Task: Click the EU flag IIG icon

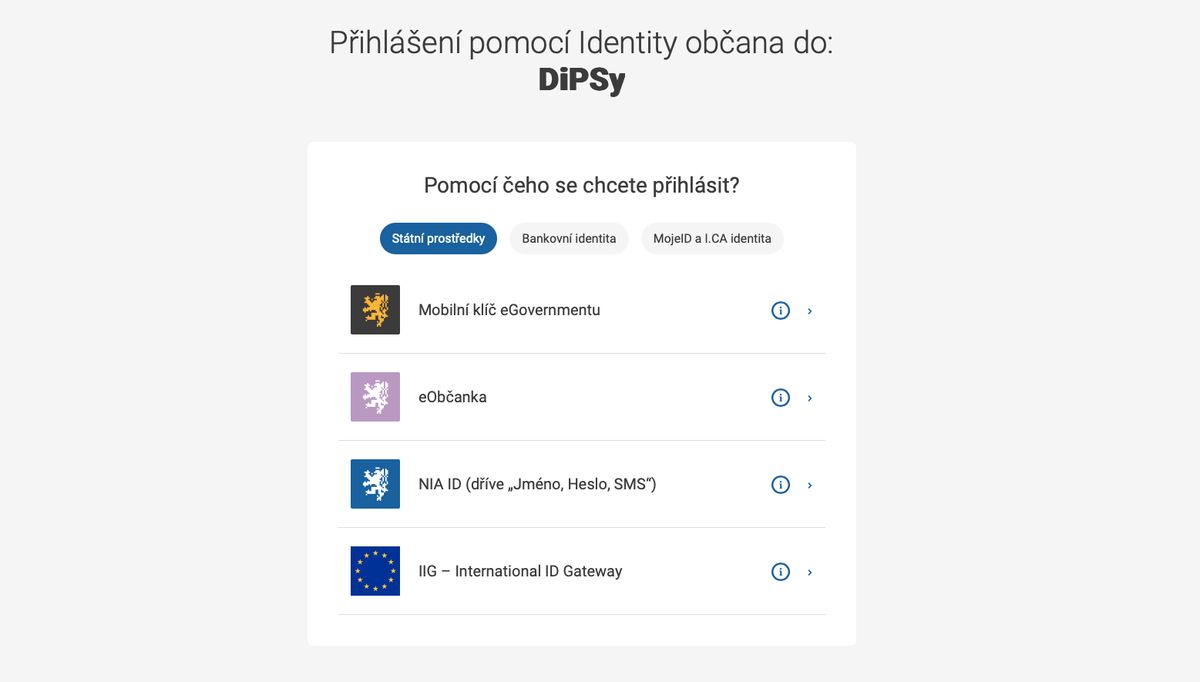Action: [x=375, y=571]
